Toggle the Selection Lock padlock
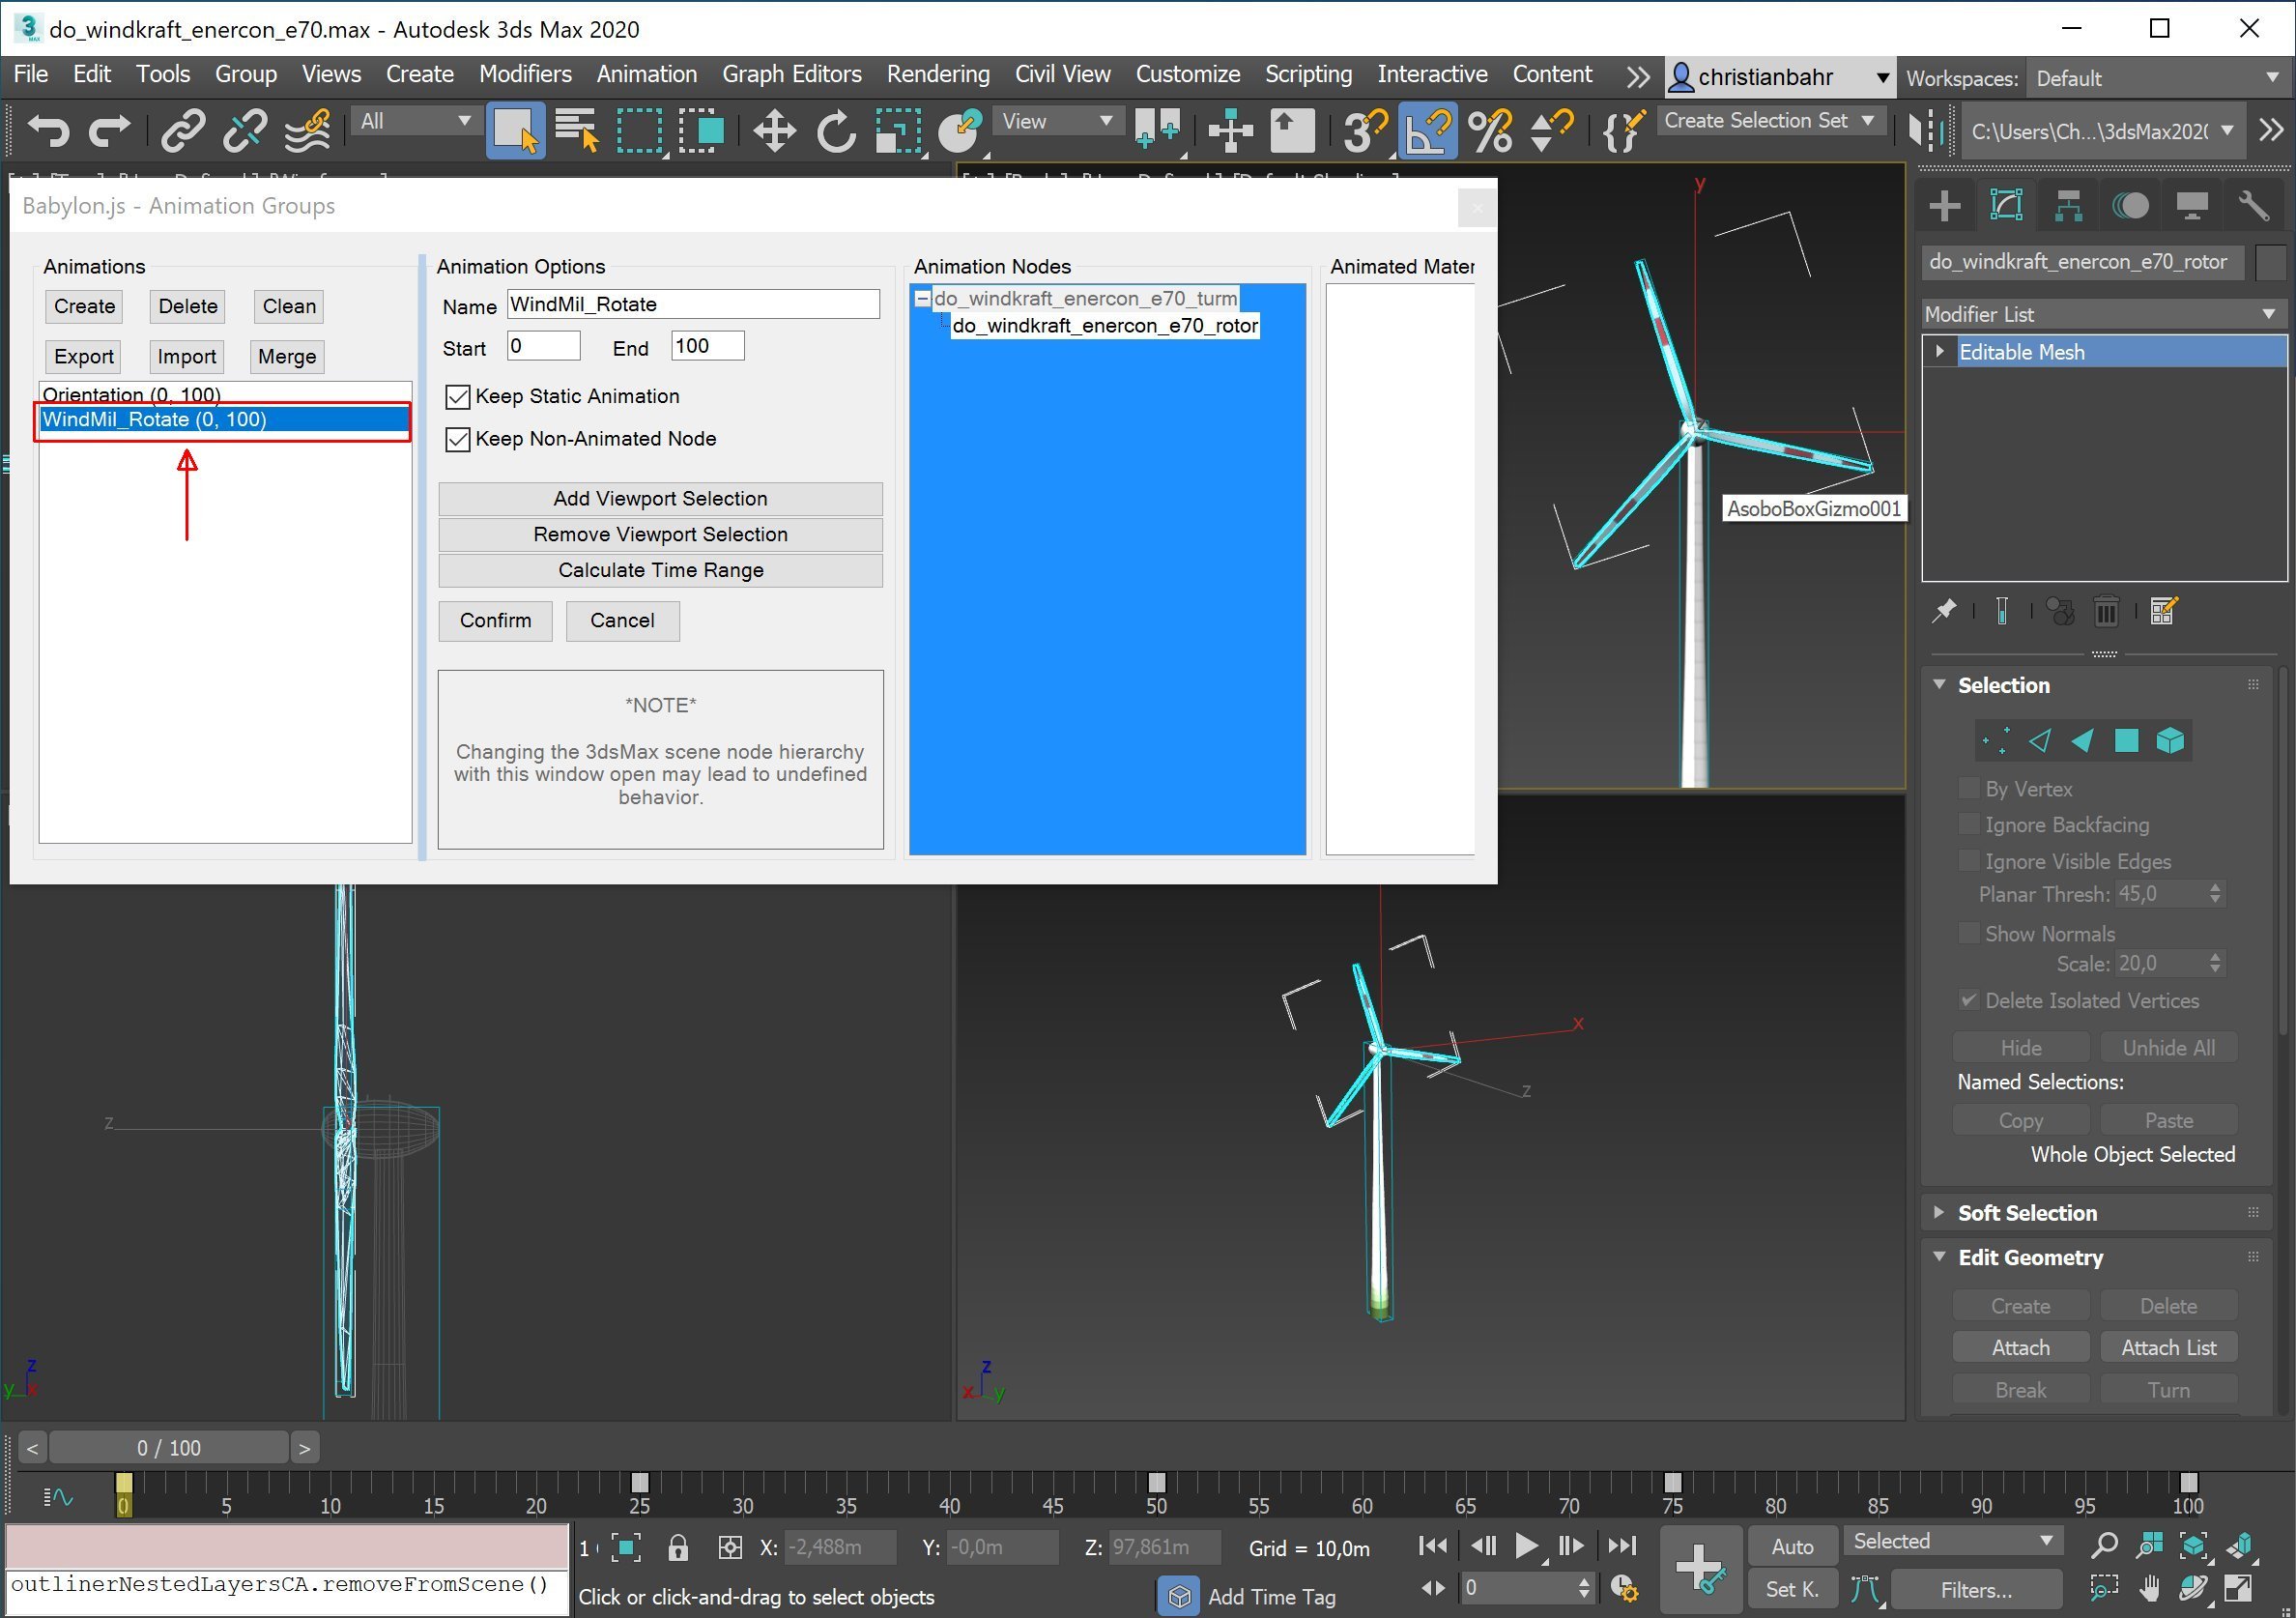This screenshot has height=1618, width=2296. coord(678,1548)
